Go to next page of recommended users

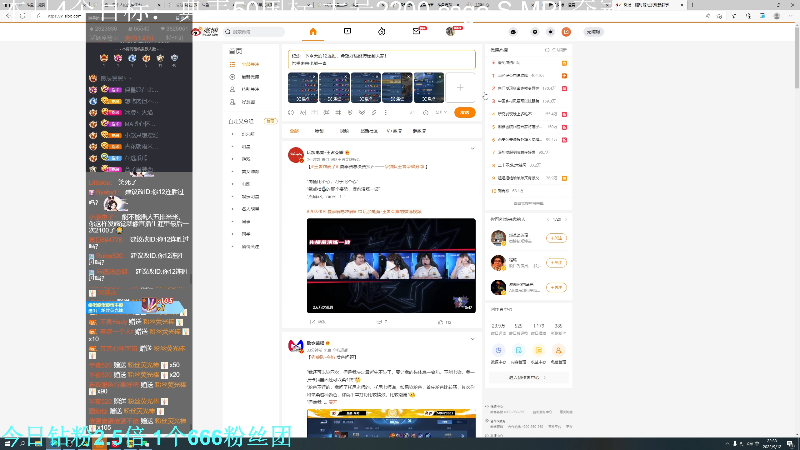565,219
